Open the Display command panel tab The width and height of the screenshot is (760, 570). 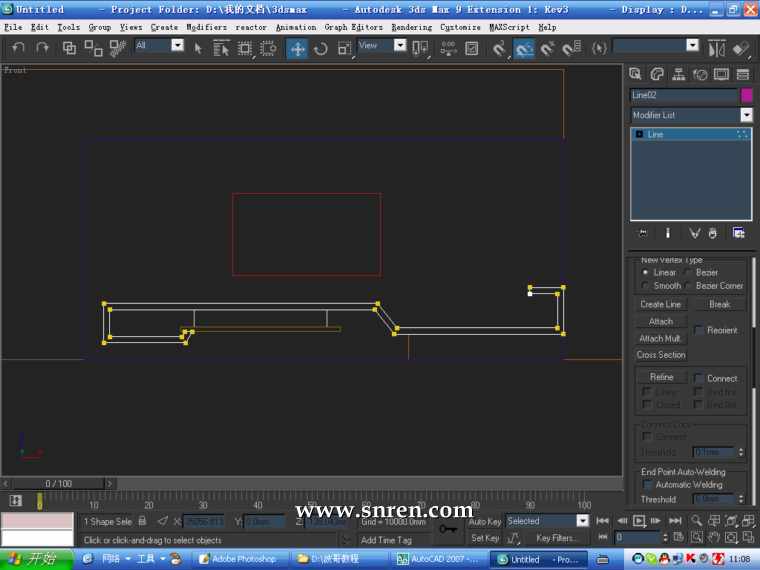pos(721,74)
